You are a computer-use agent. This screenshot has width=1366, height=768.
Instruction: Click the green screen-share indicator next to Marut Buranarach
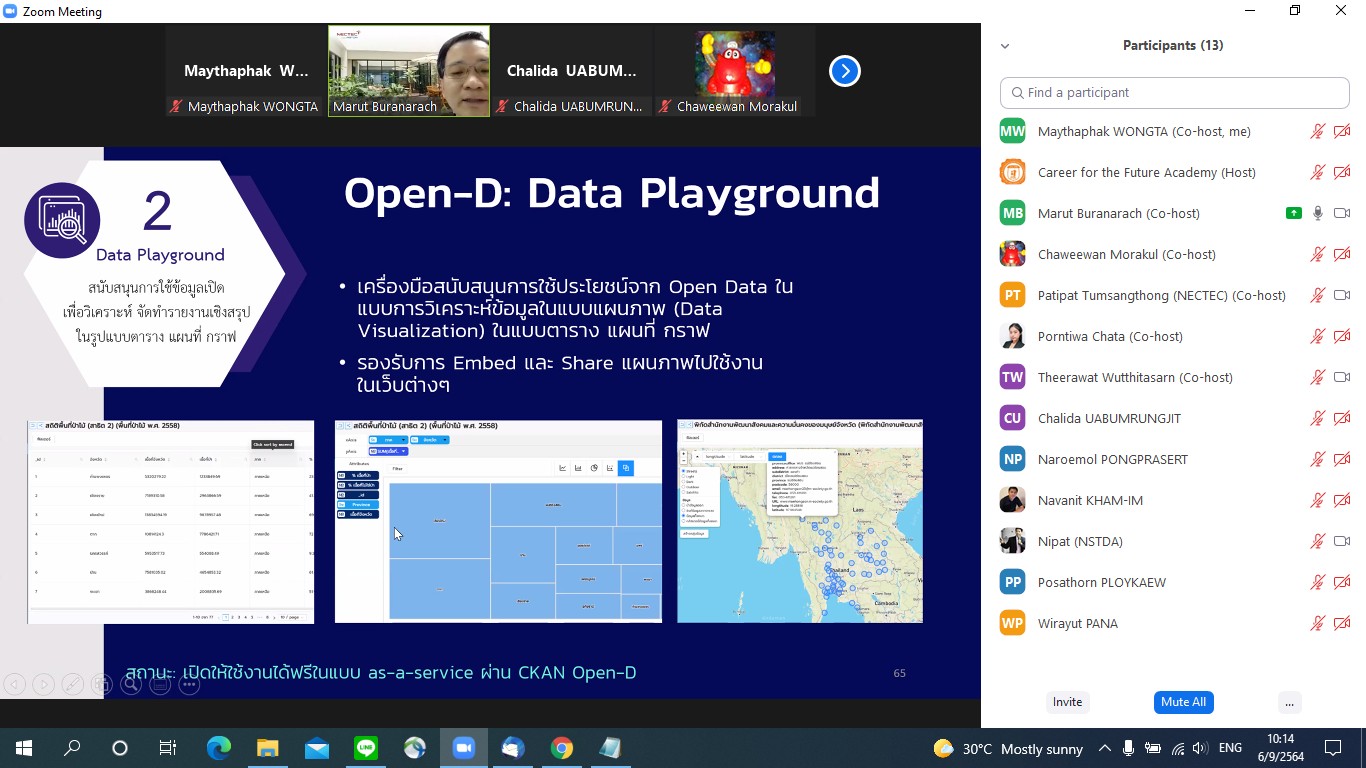coord(1294,213)
